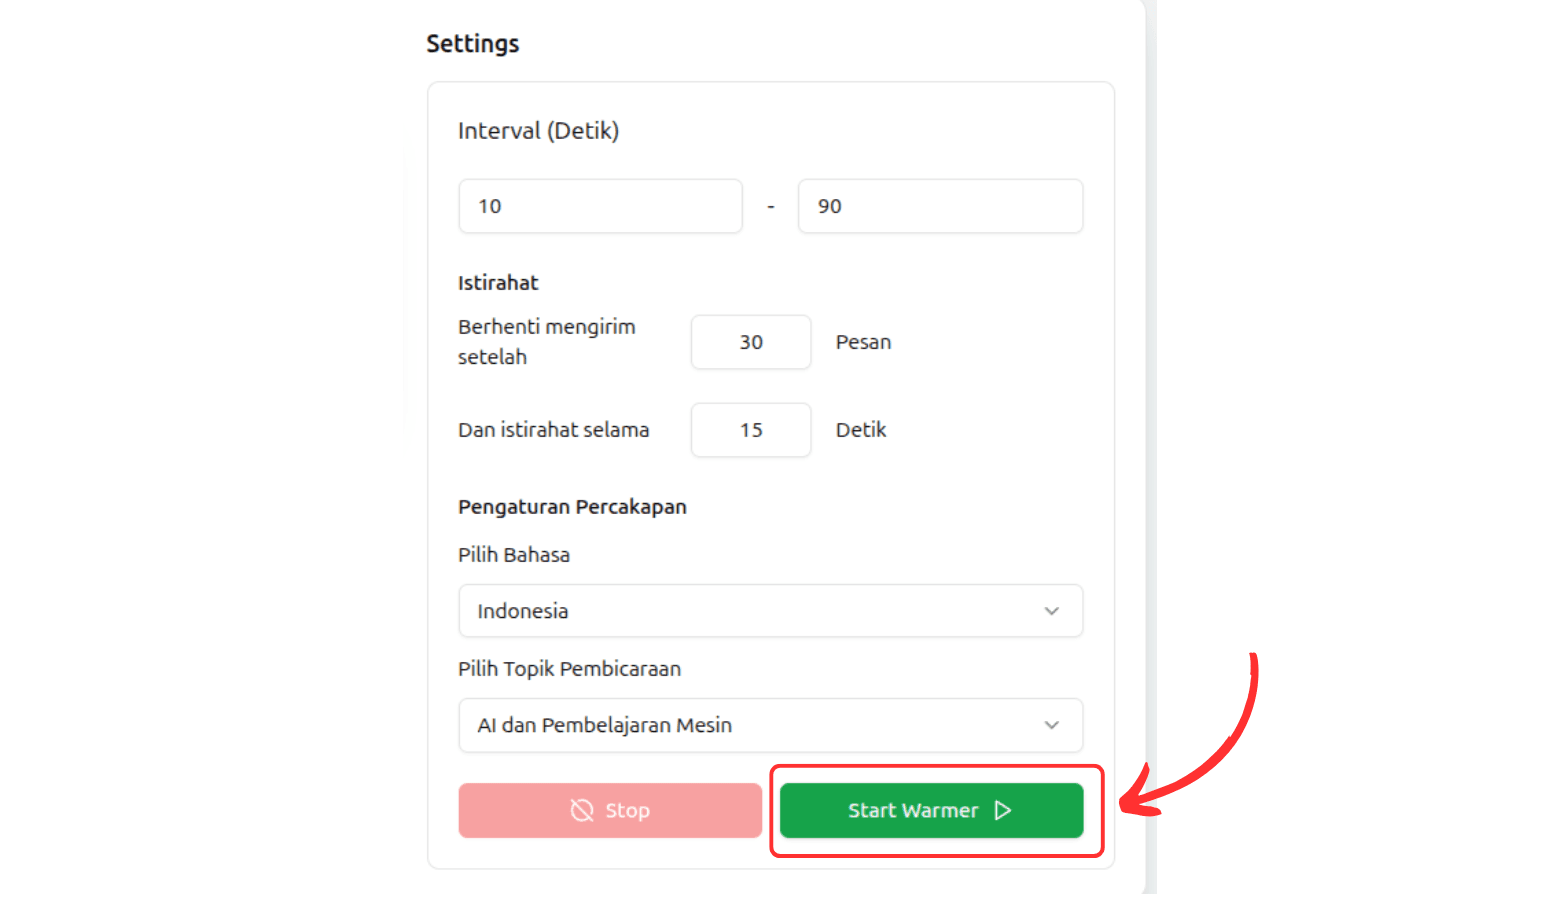Viewport: 1560px width, 904px height.
Task: Click the chevron arrow beside Indonesia
Action: (x=1051, y=611)
